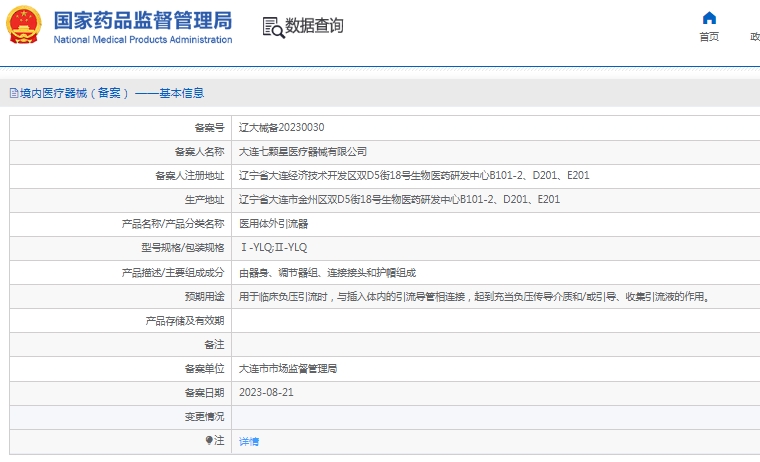Click the 变更情况 row label

[205, 416]
